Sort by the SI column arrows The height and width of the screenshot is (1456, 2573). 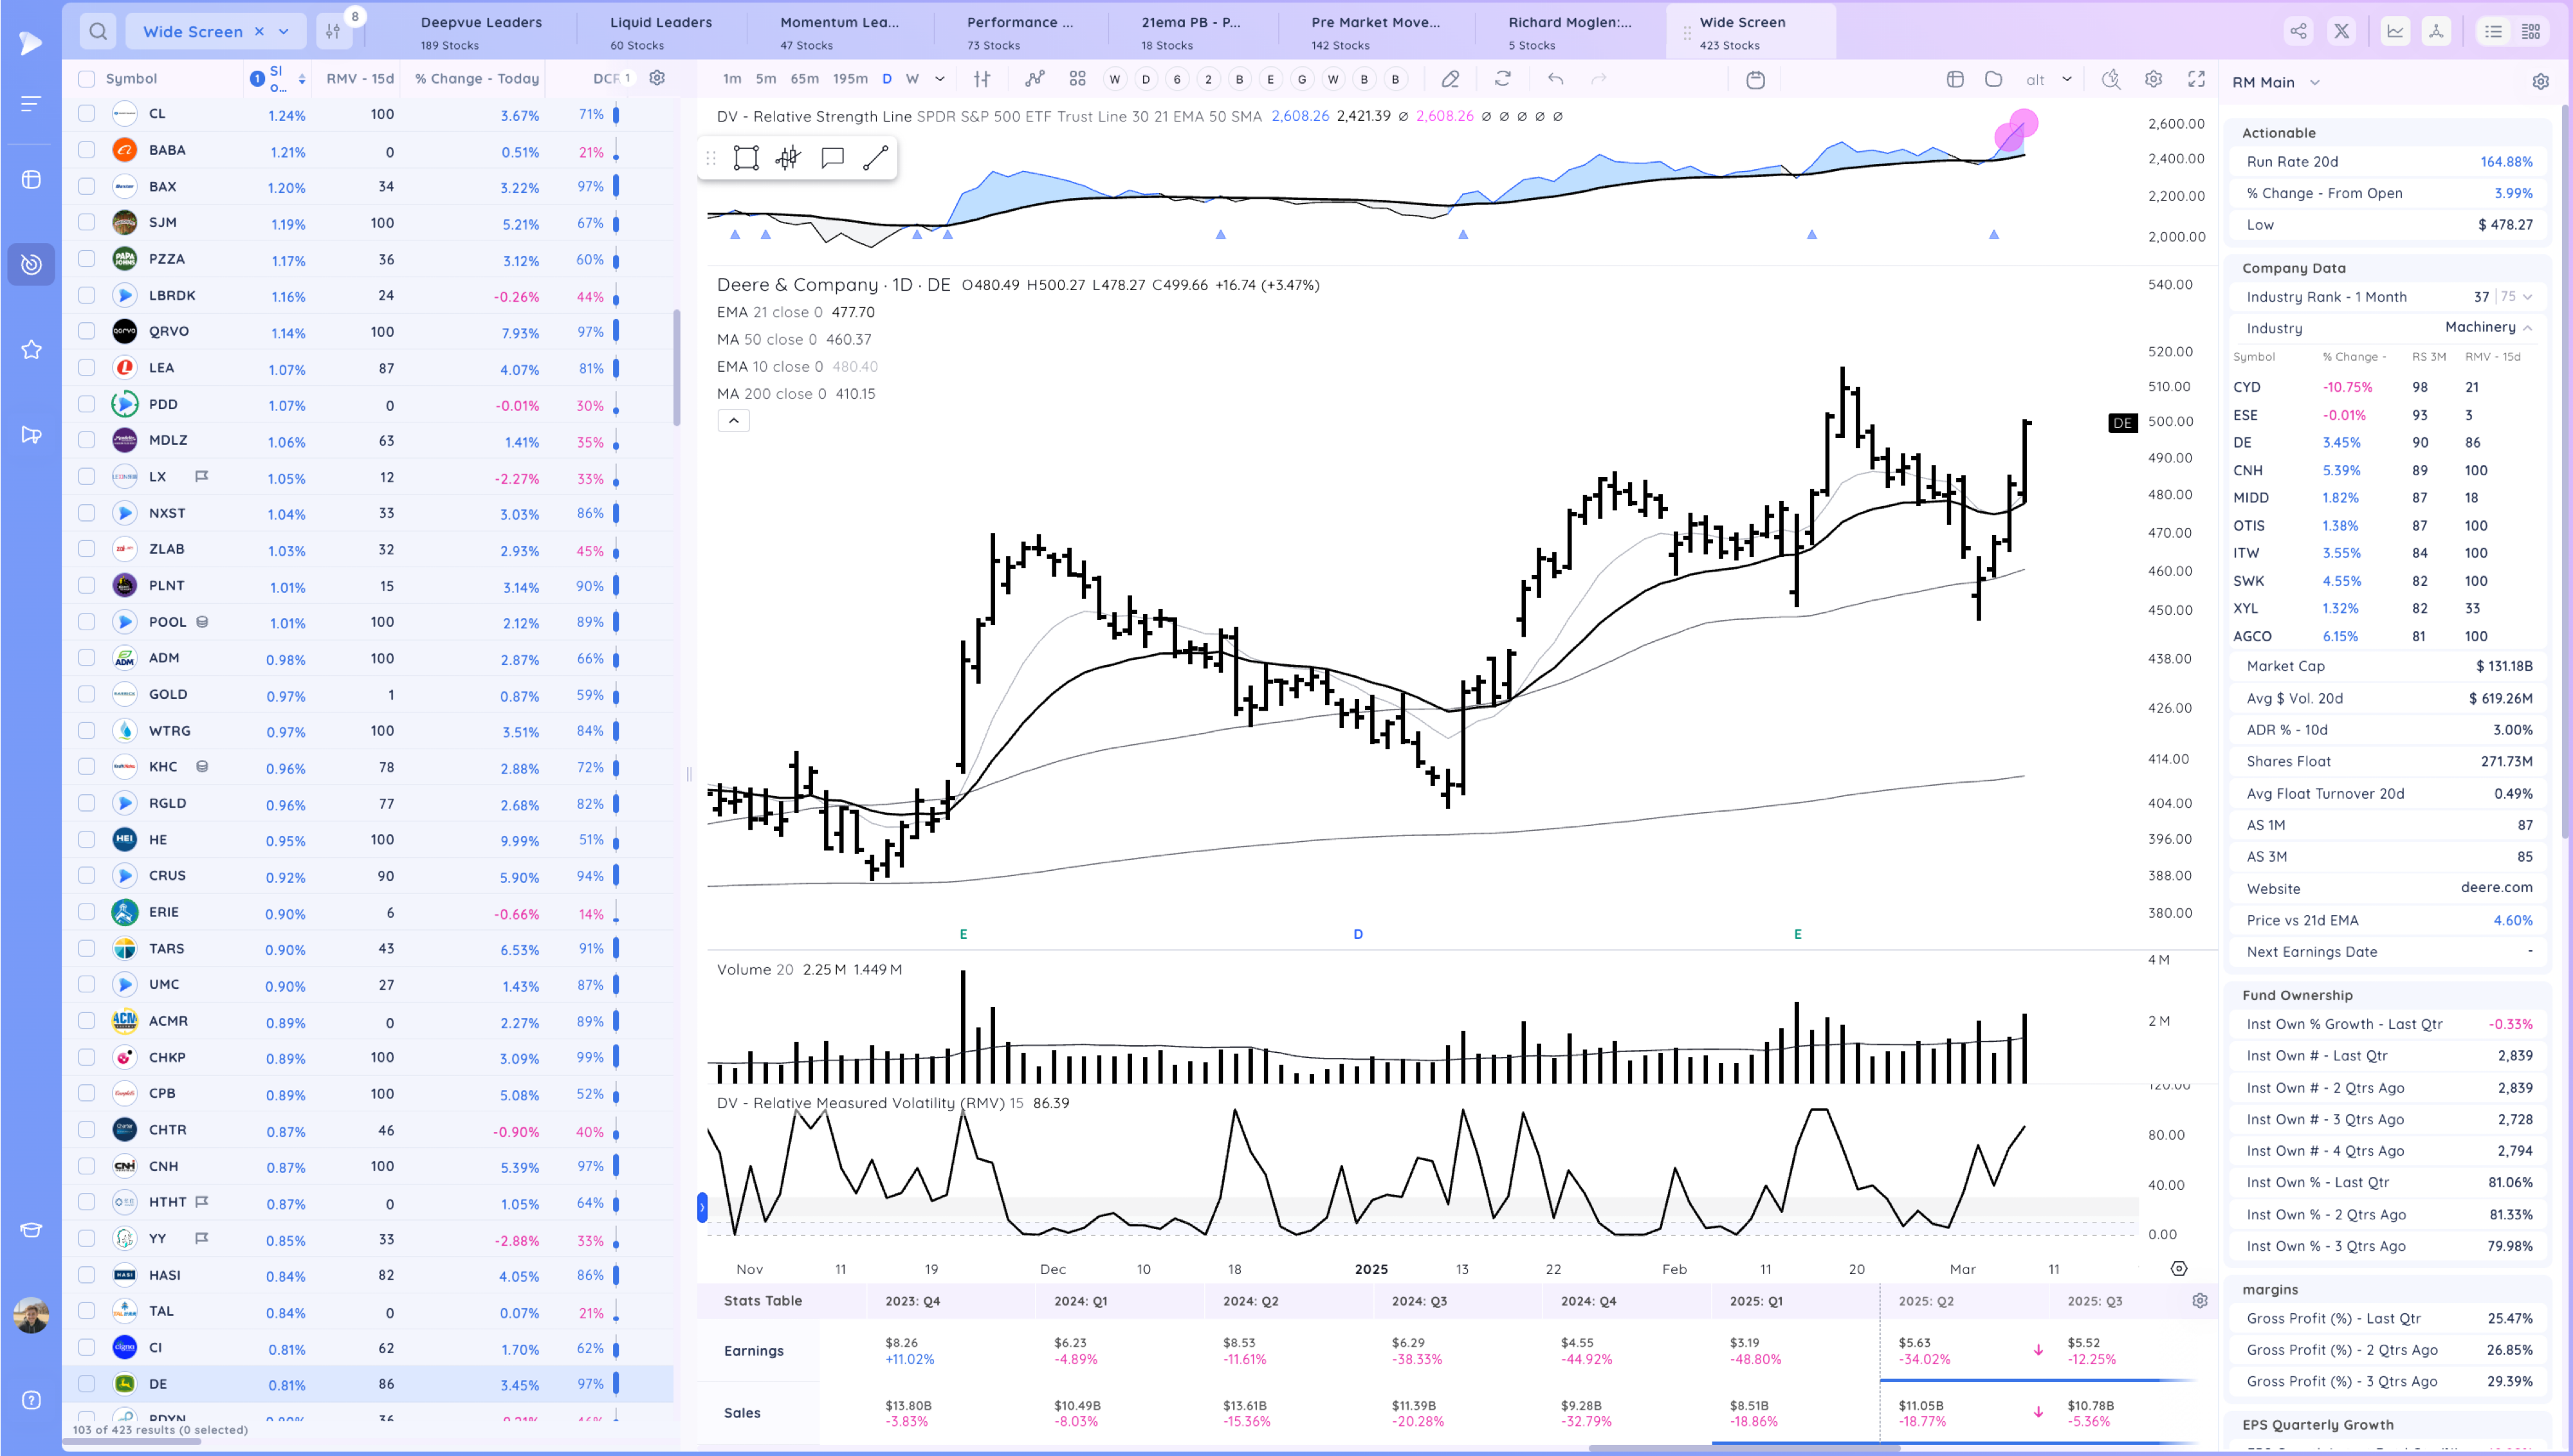click(x=302, y=79)
